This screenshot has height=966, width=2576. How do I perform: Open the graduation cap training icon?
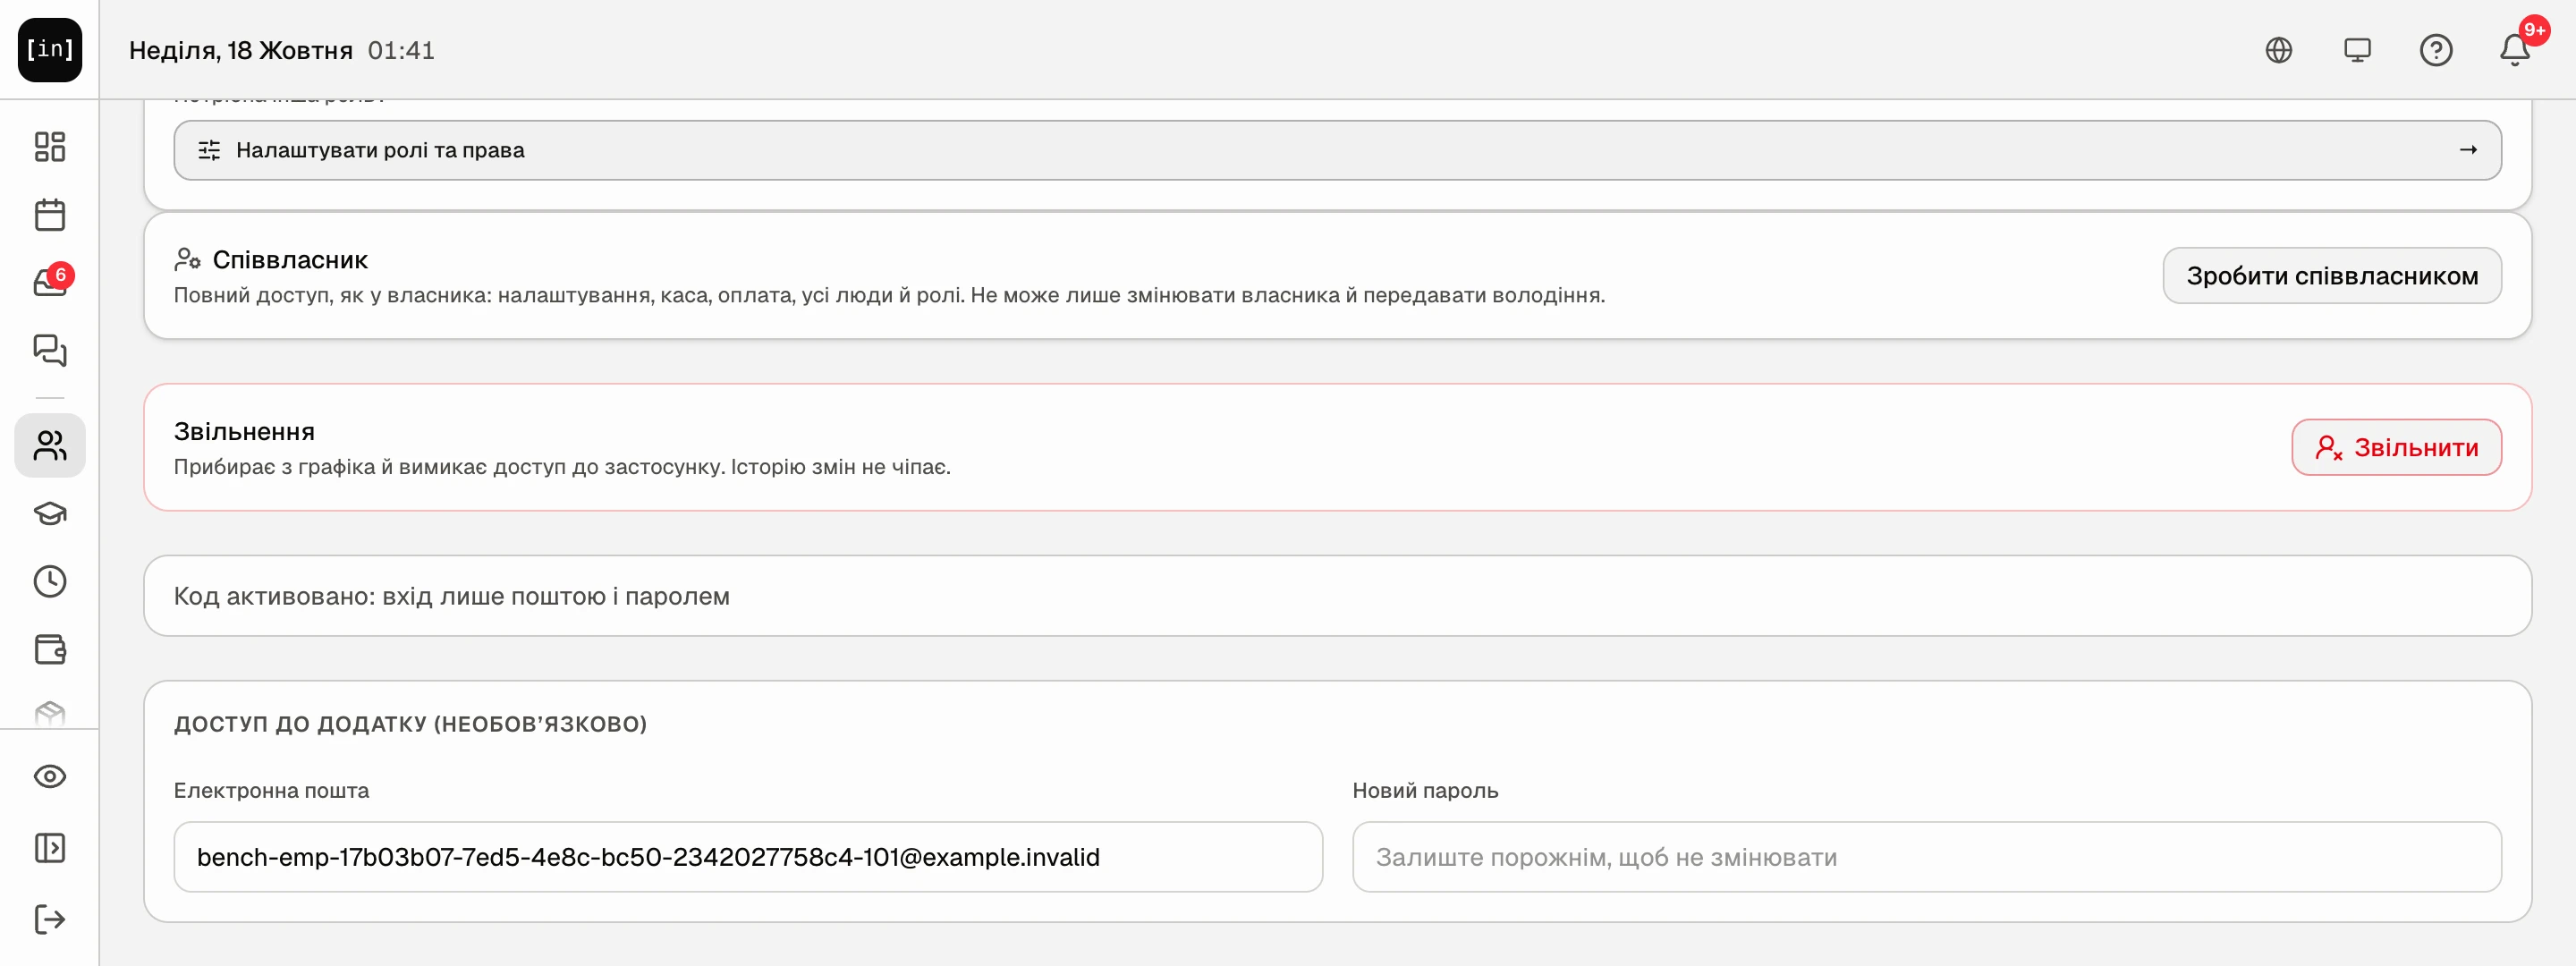[50, 514]
